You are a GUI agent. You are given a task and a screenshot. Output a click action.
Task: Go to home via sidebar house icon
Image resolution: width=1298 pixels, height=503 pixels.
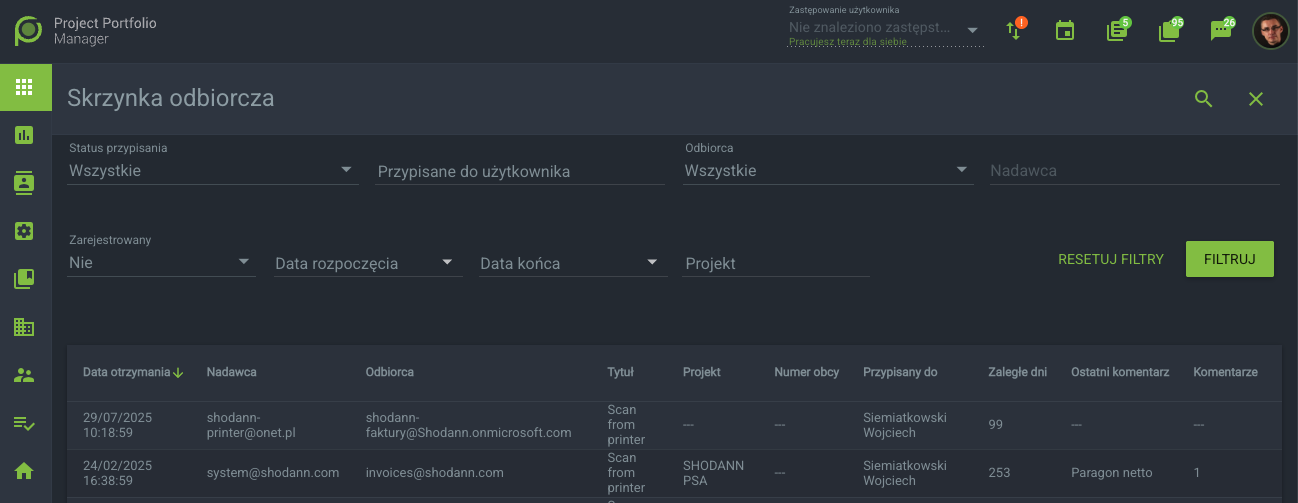pos(25,470)
